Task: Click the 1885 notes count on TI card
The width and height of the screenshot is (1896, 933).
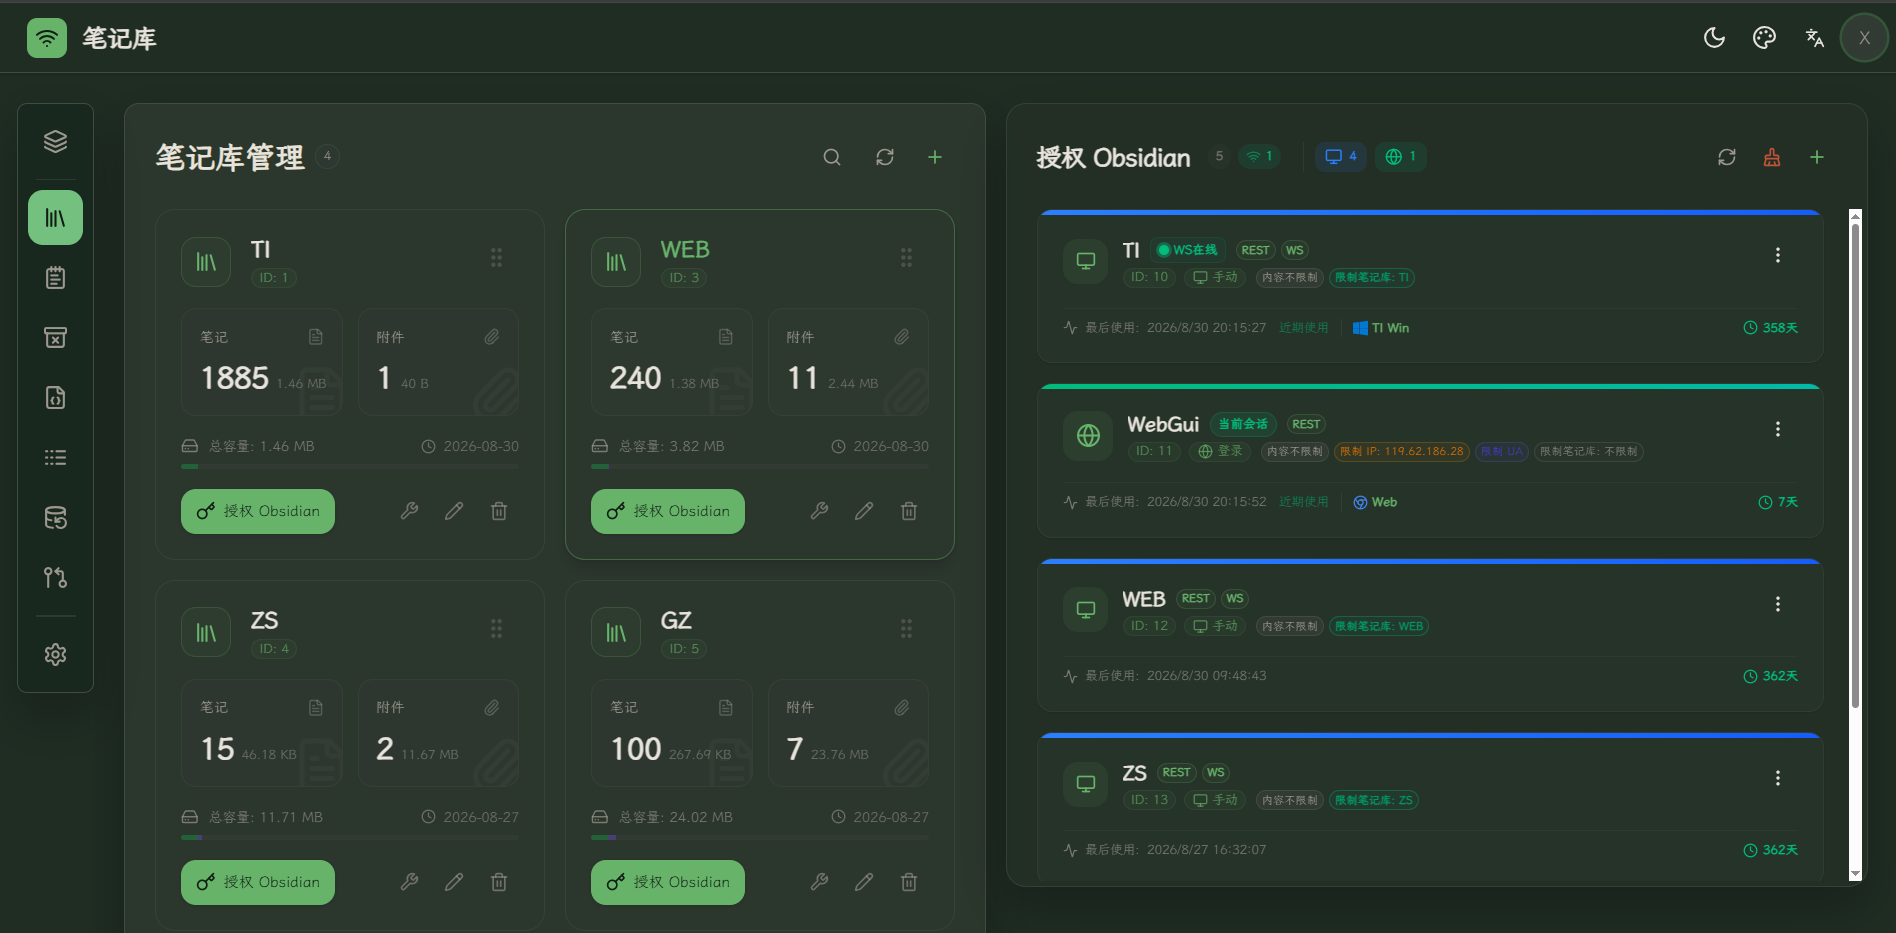Action: 235,378
